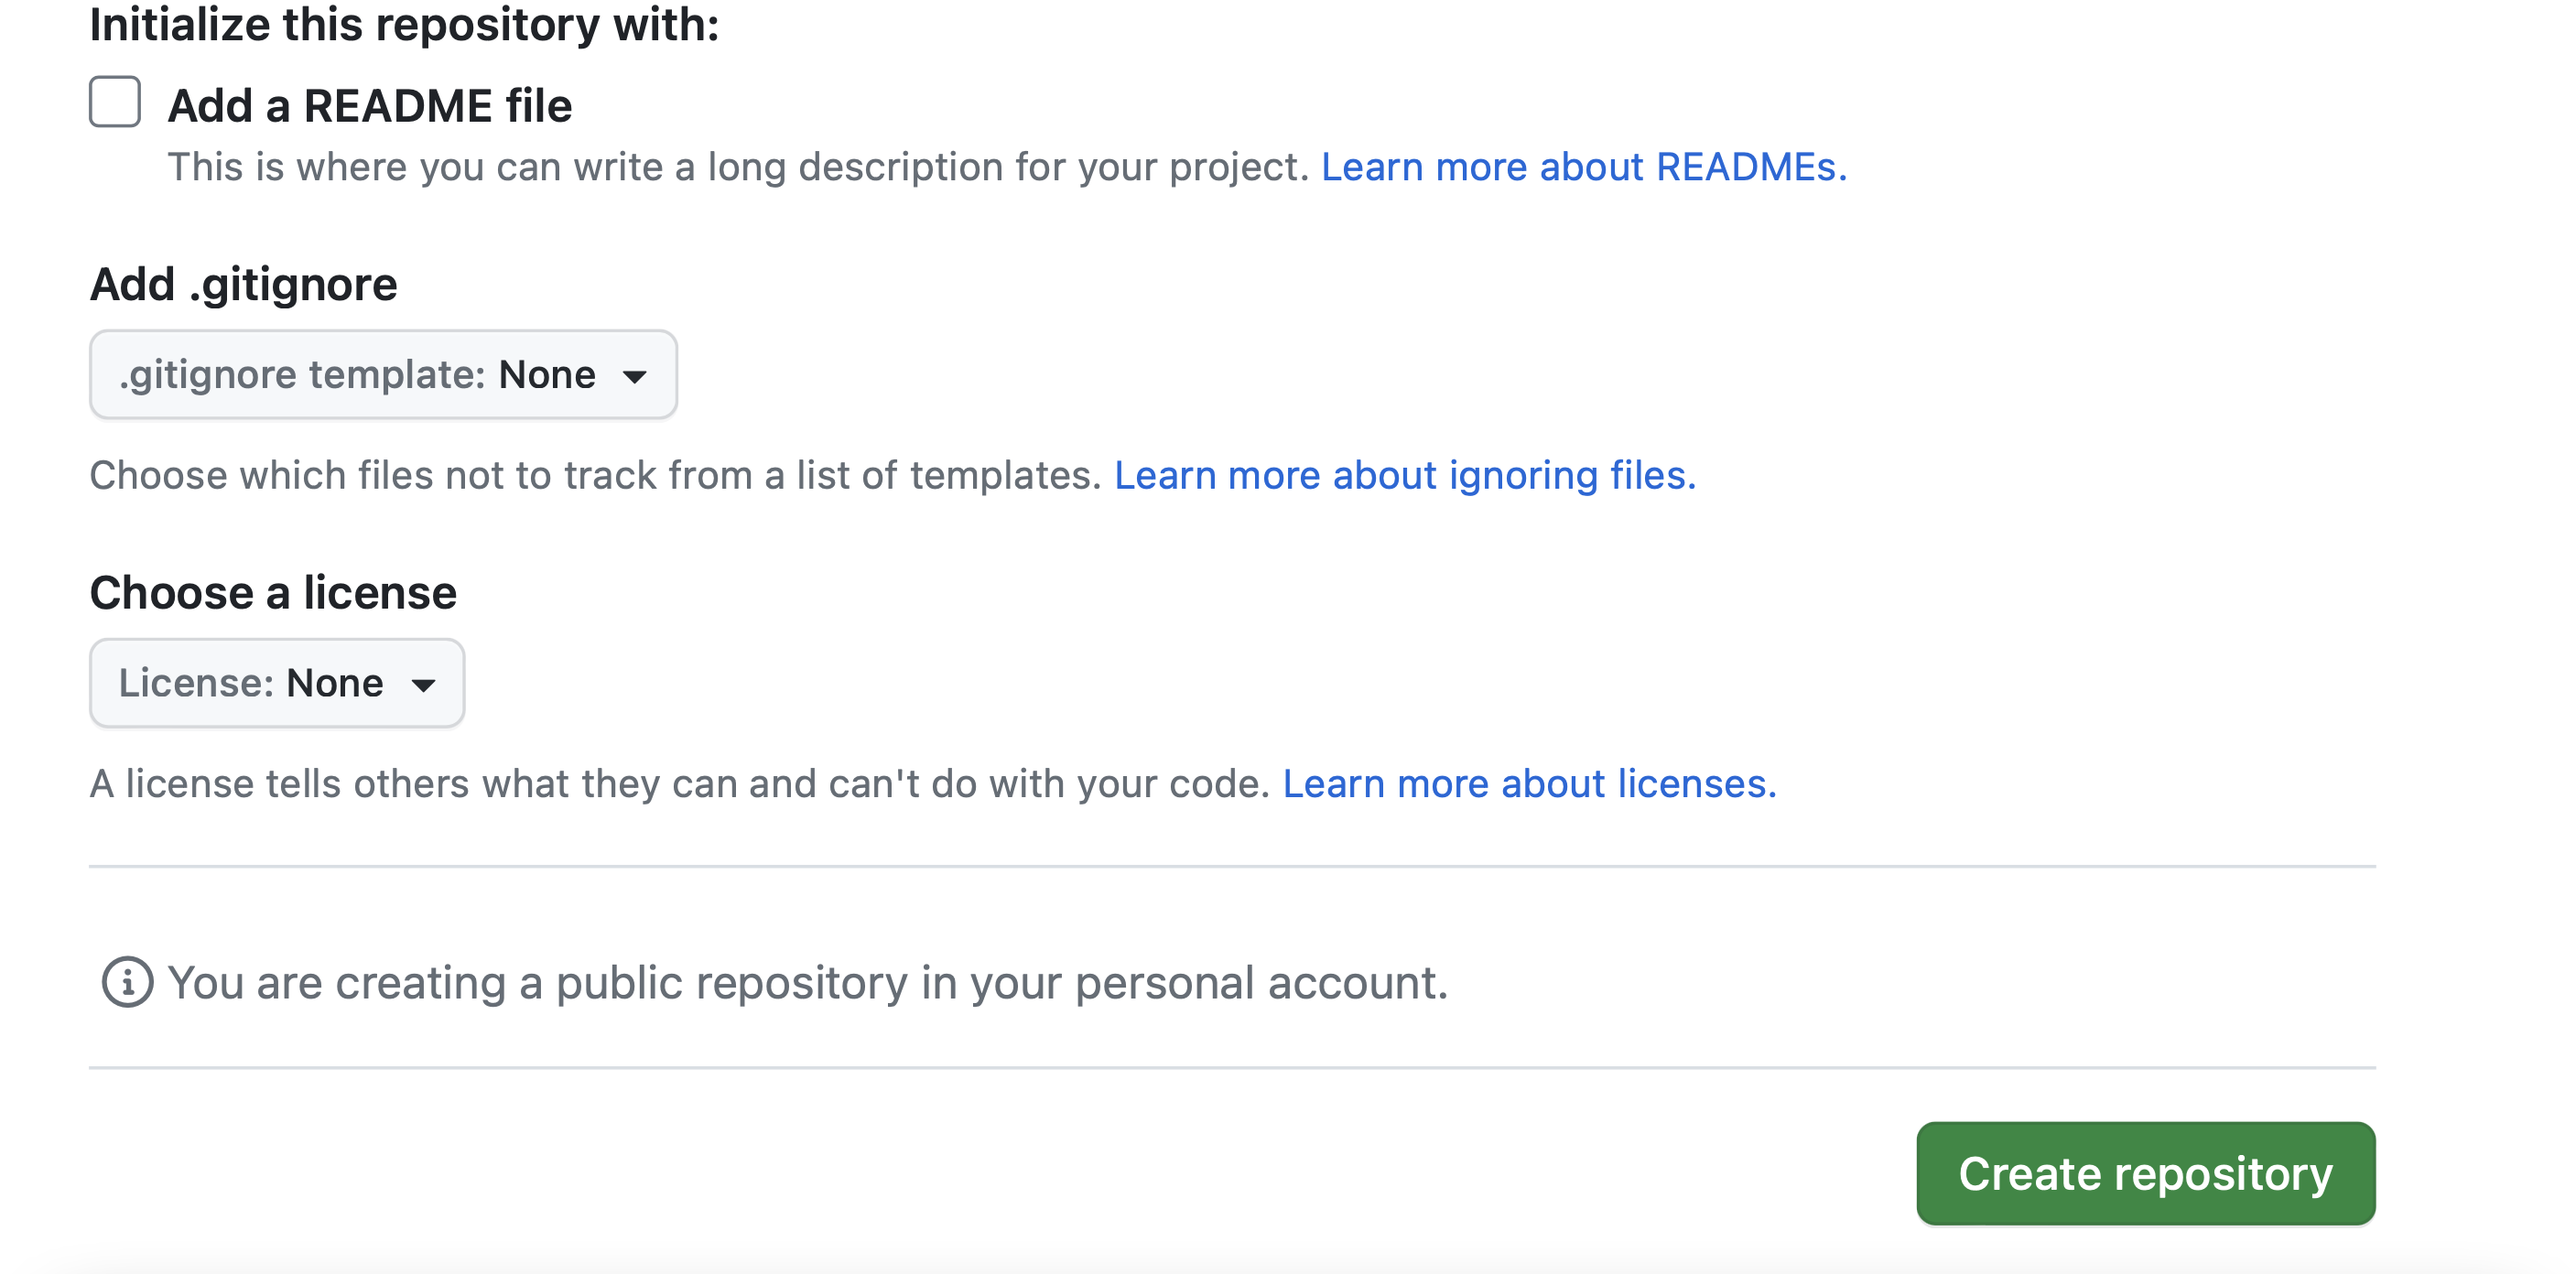
Task: Follow the Learn more about ignoring files link
Action: pyautogui.click(x=1405, y=476)
